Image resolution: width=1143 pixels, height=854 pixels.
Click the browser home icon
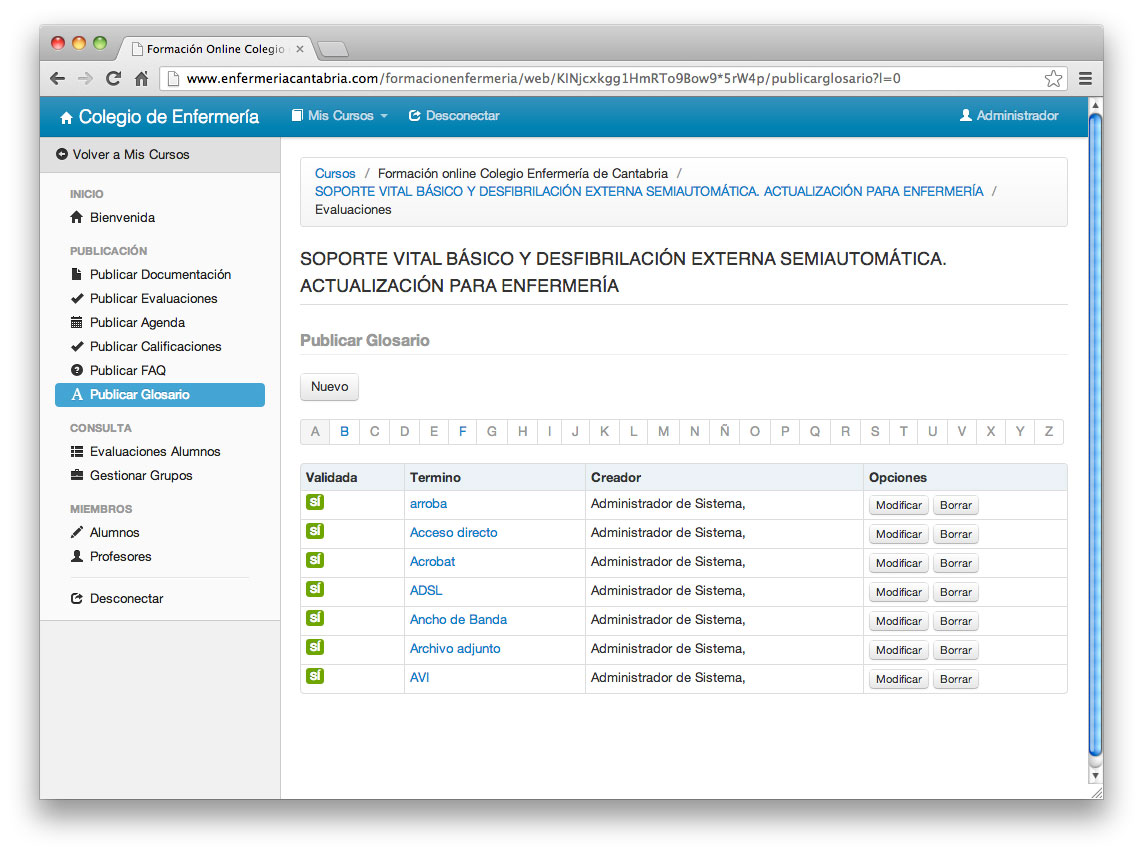(x=141, y=79)
